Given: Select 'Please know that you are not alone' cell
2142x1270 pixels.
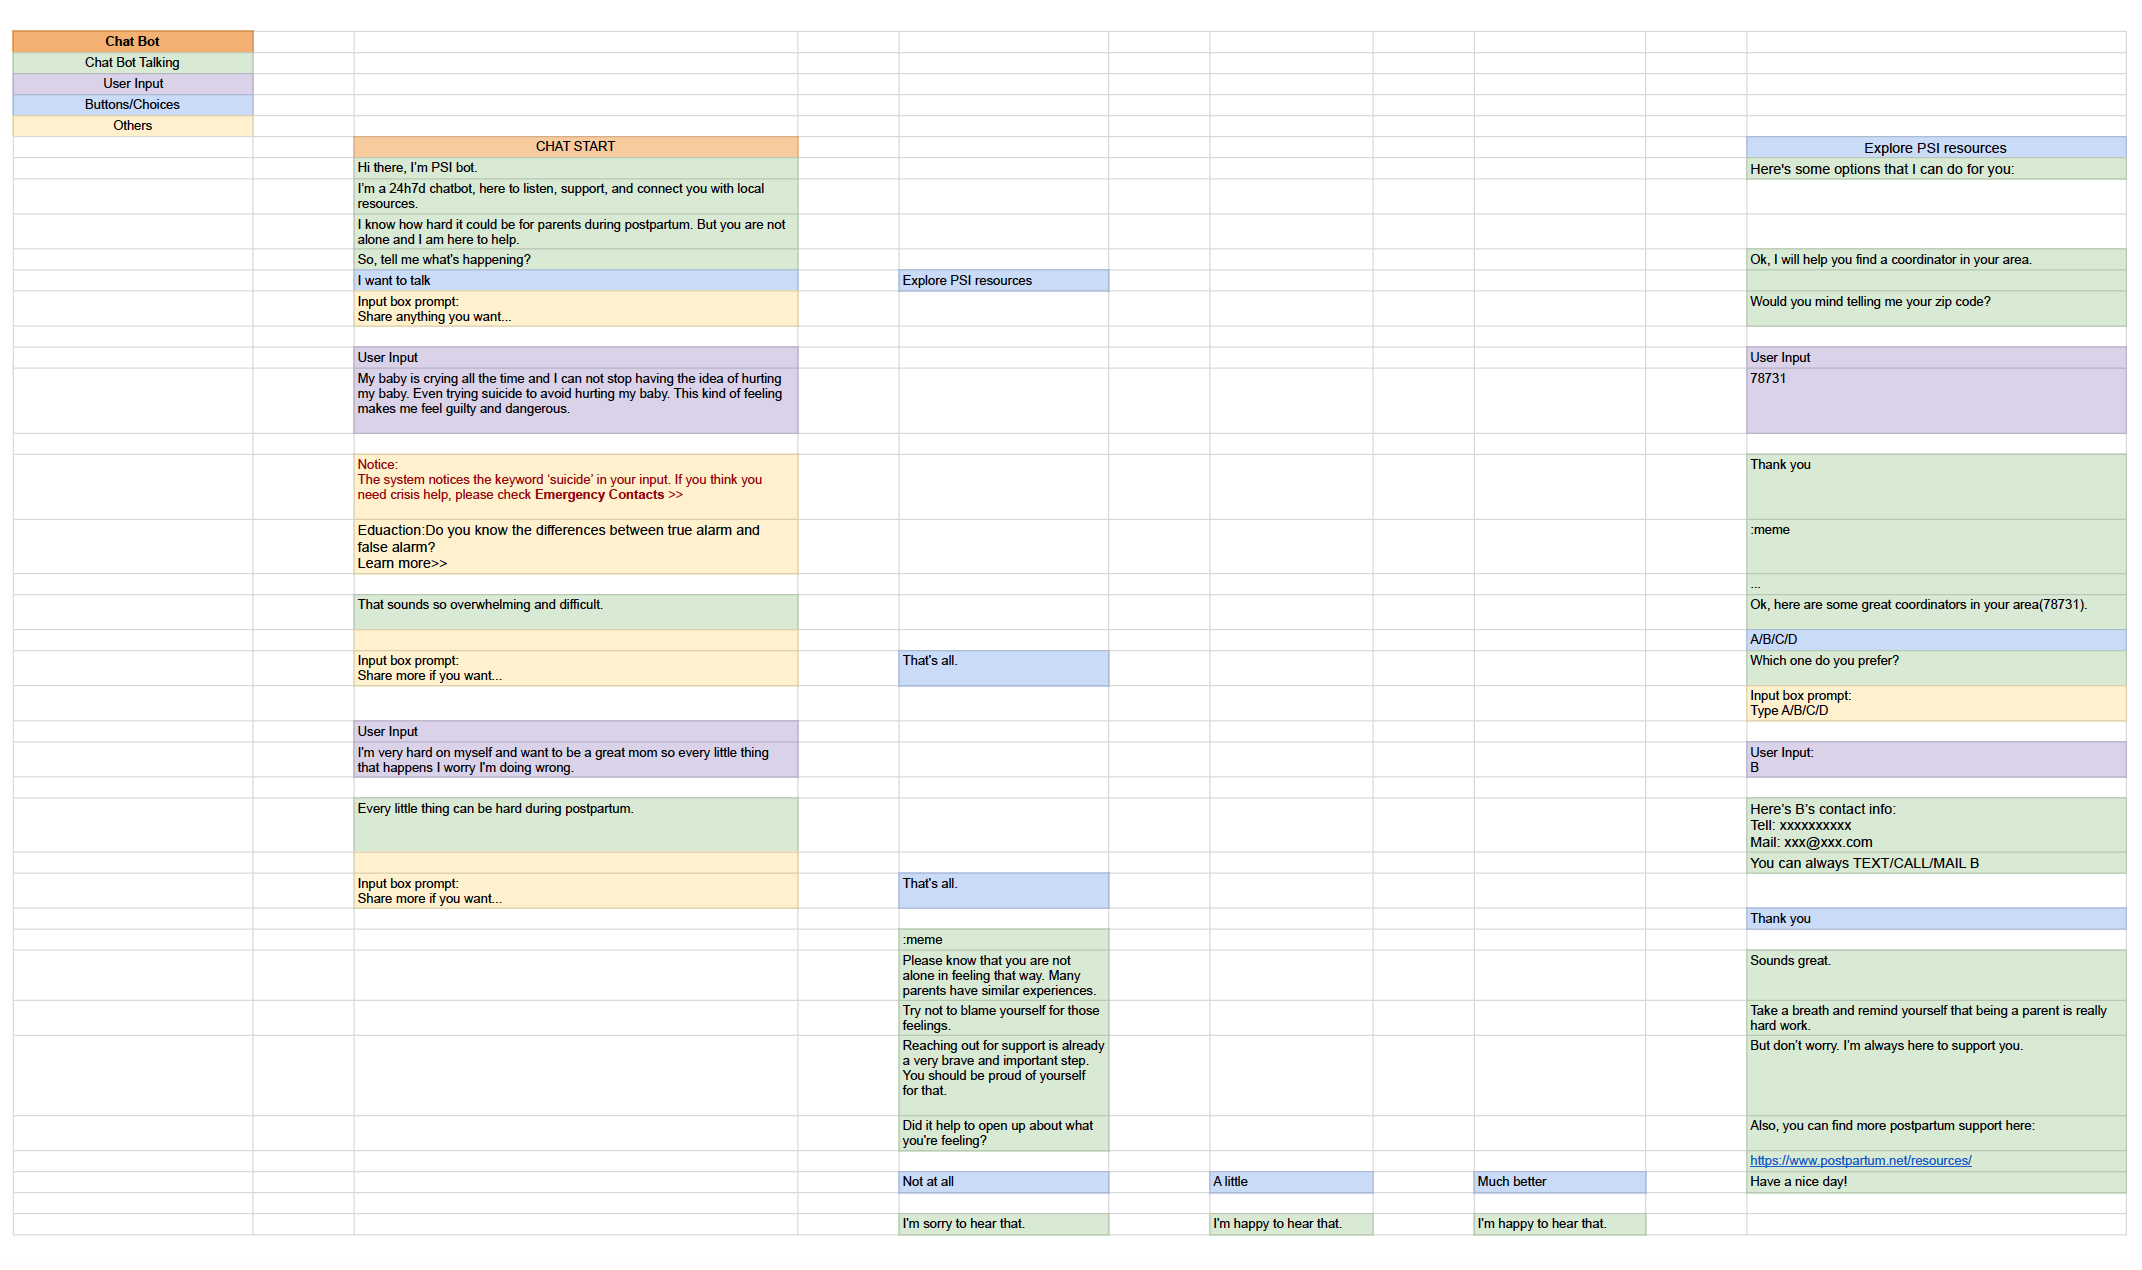Looking at the screenshot, I should 1004,975.
